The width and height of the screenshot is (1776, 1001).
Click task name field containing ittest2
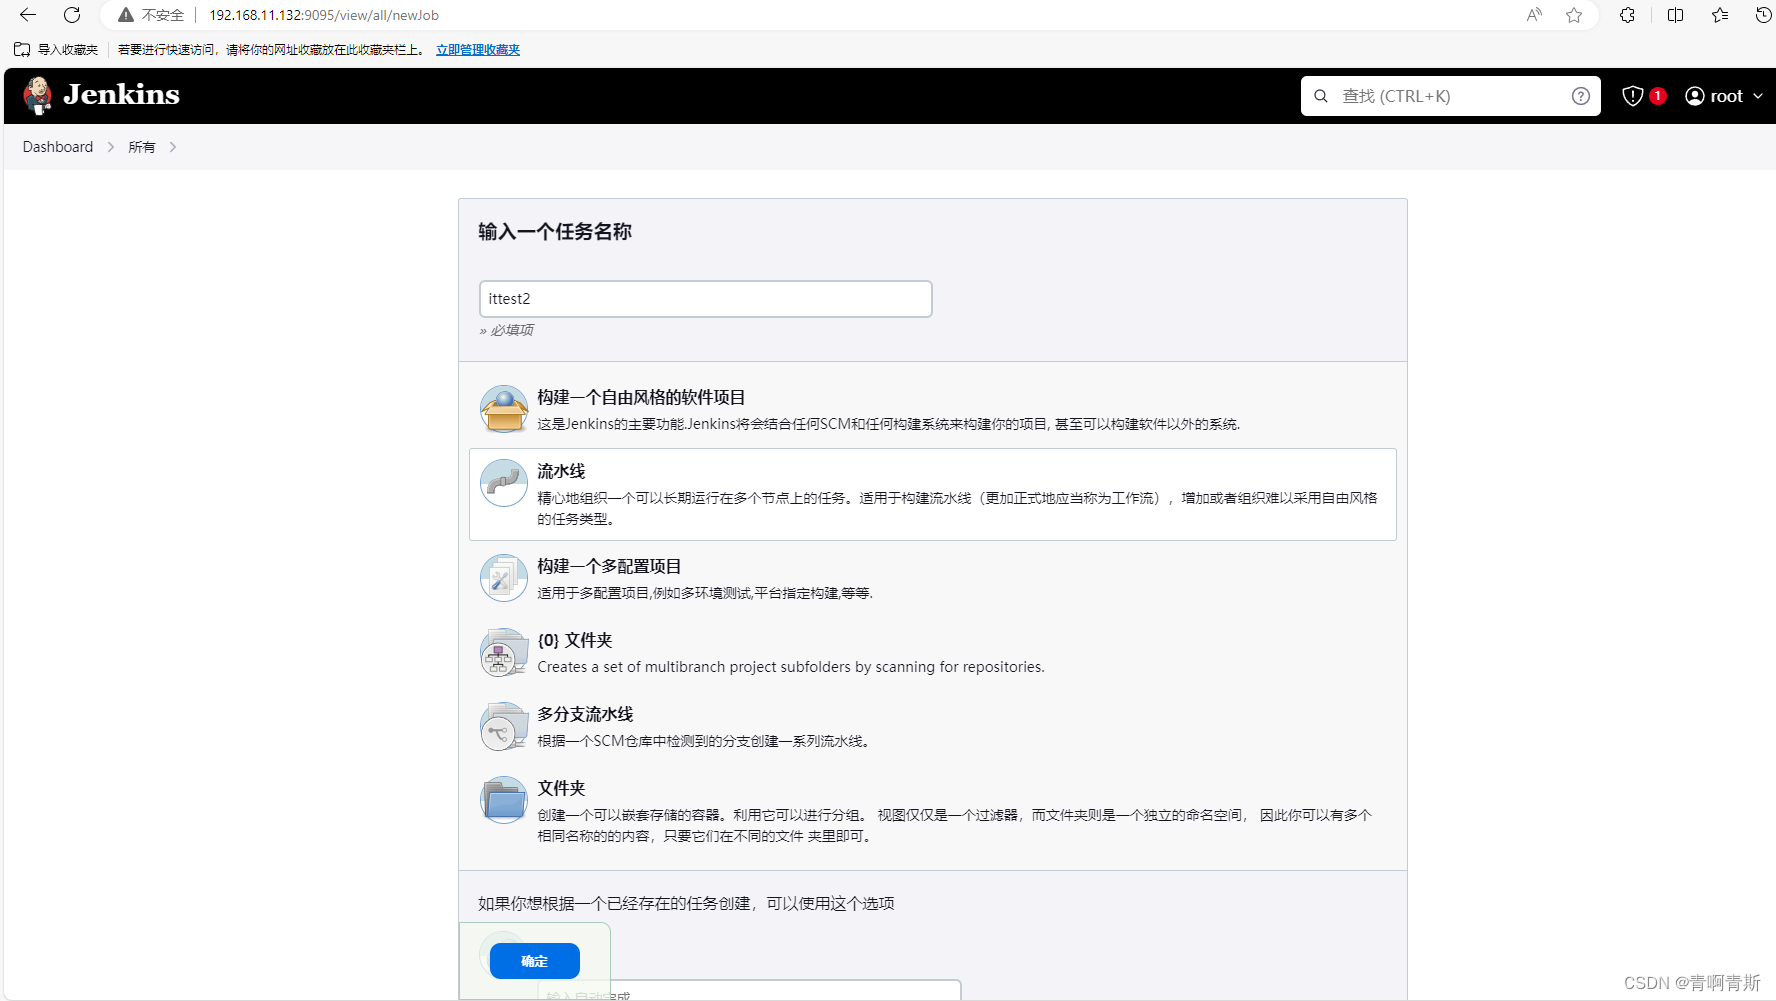pyautogui.click(x=706, y=299)
